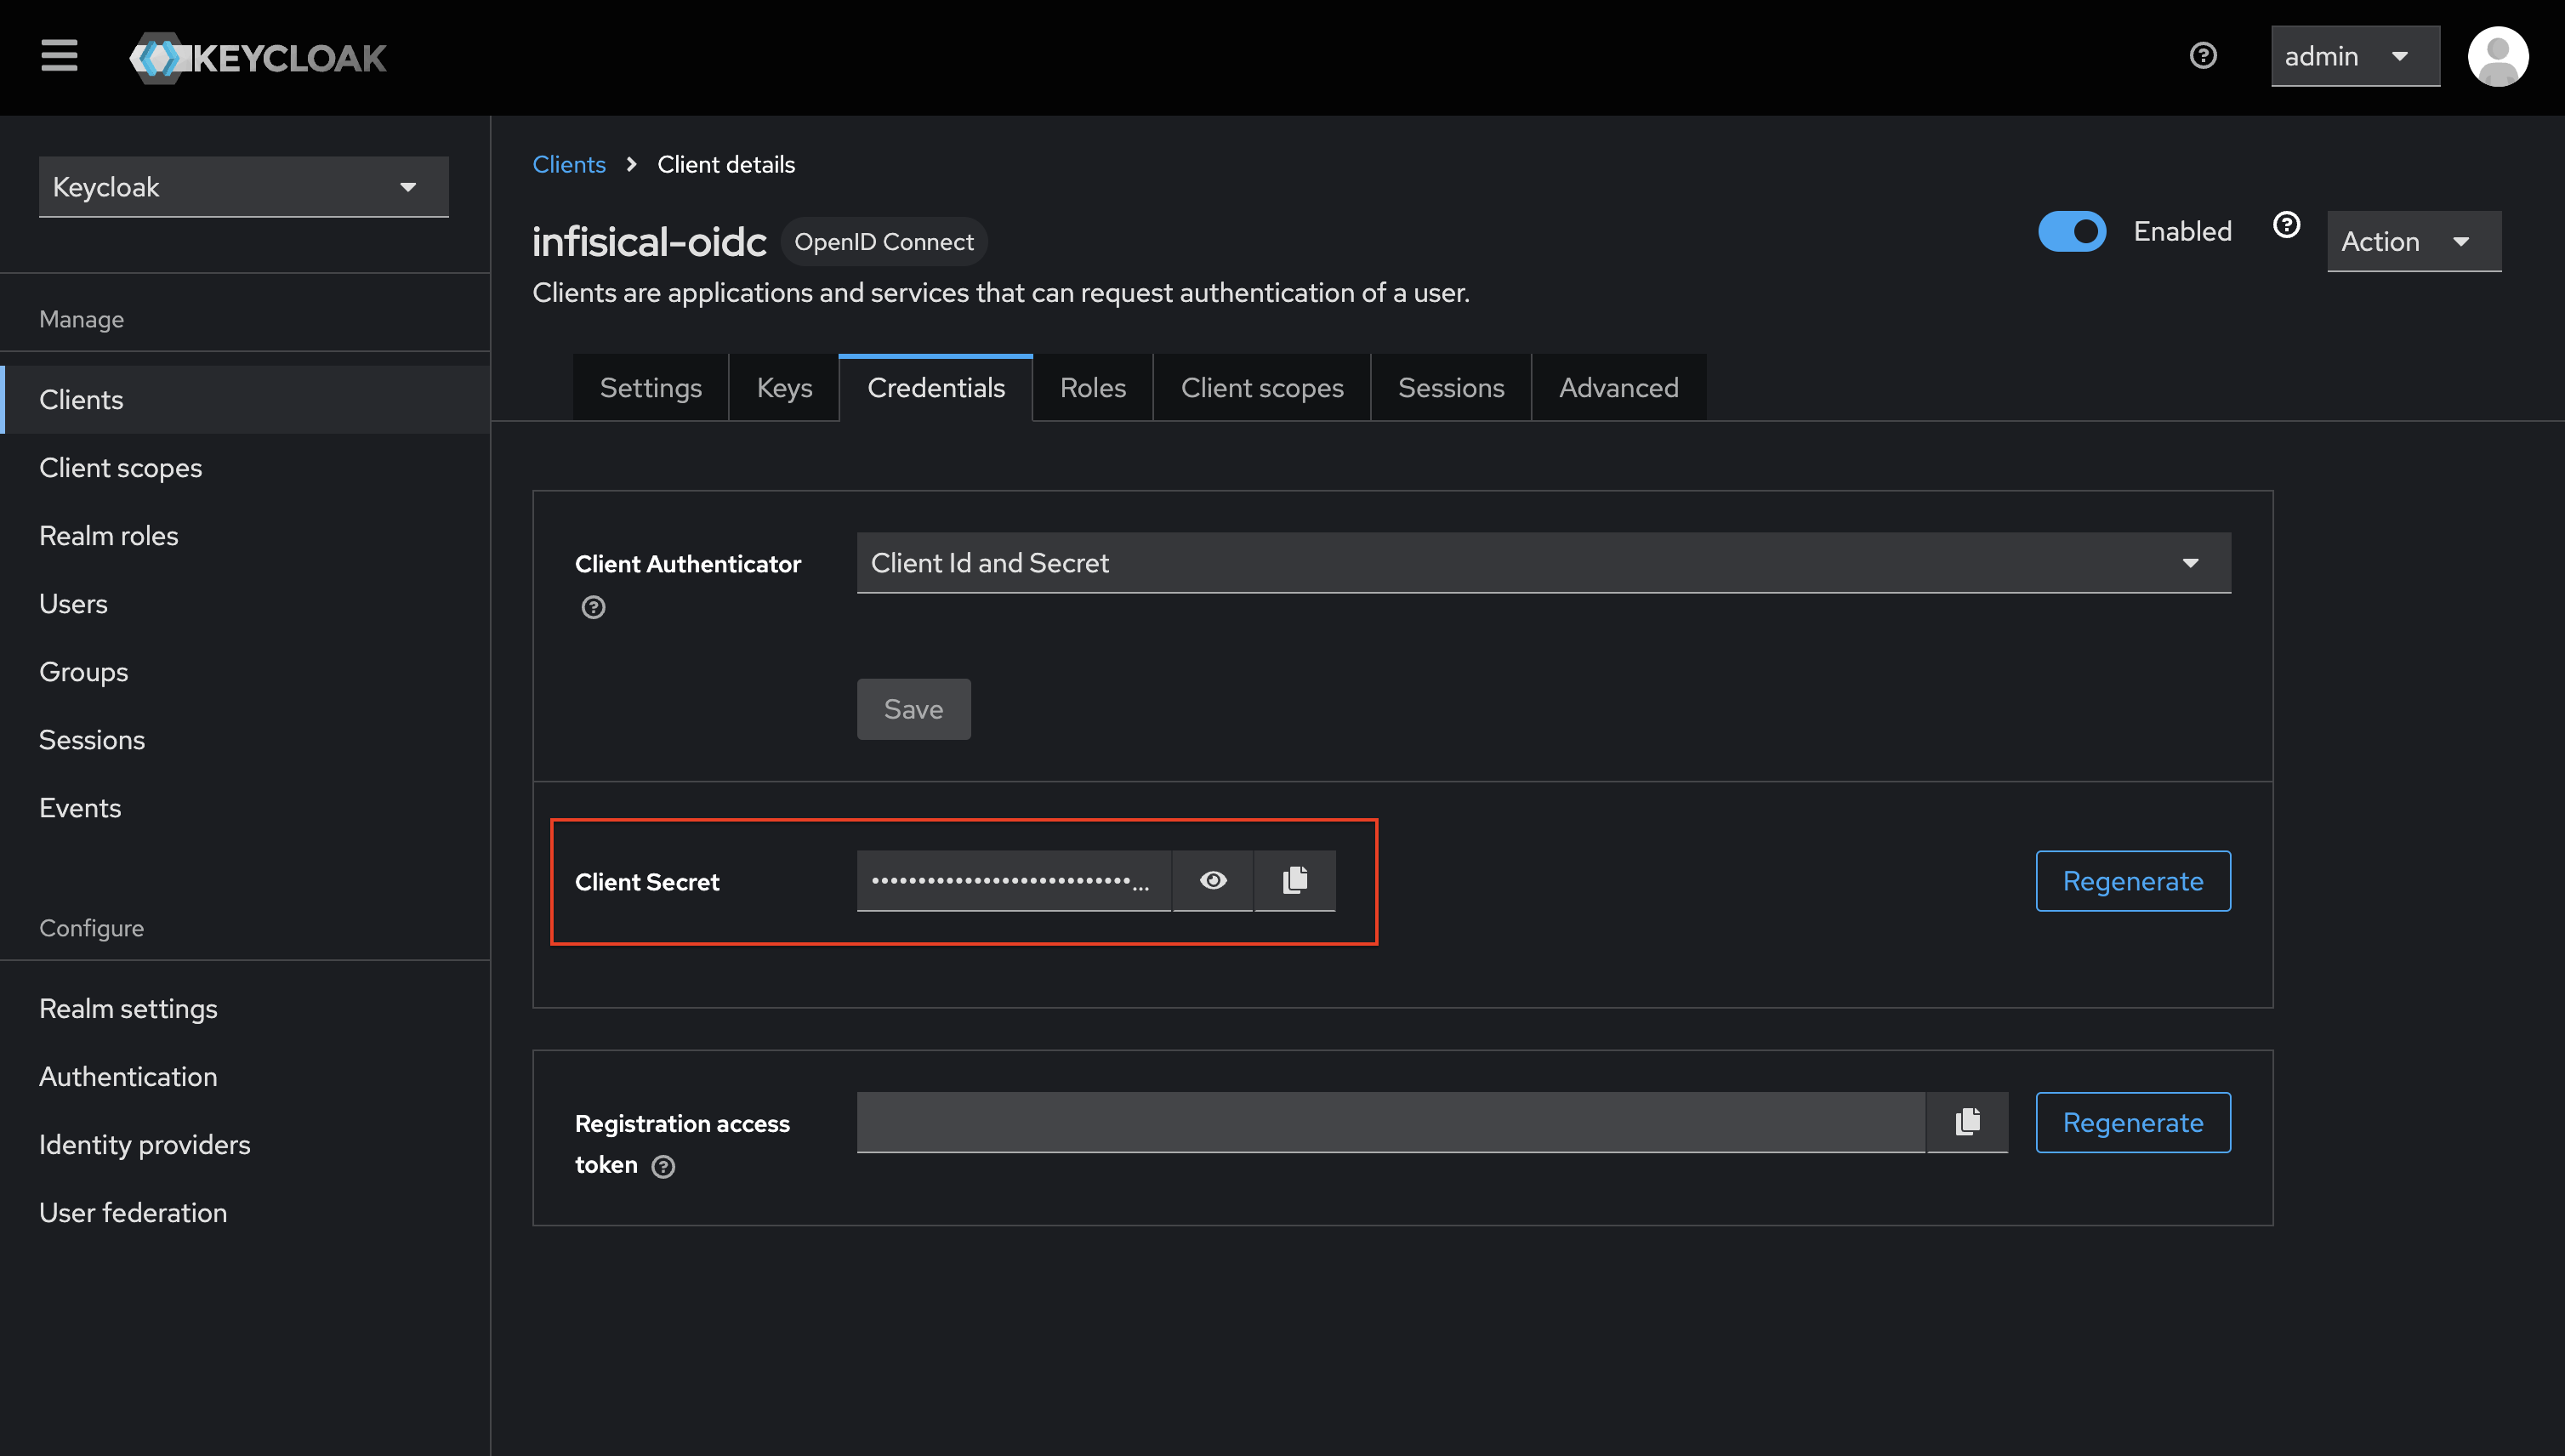Open Realm roles in the sidebar
The image size is (2565, 1456).
[x=245, y=535]
